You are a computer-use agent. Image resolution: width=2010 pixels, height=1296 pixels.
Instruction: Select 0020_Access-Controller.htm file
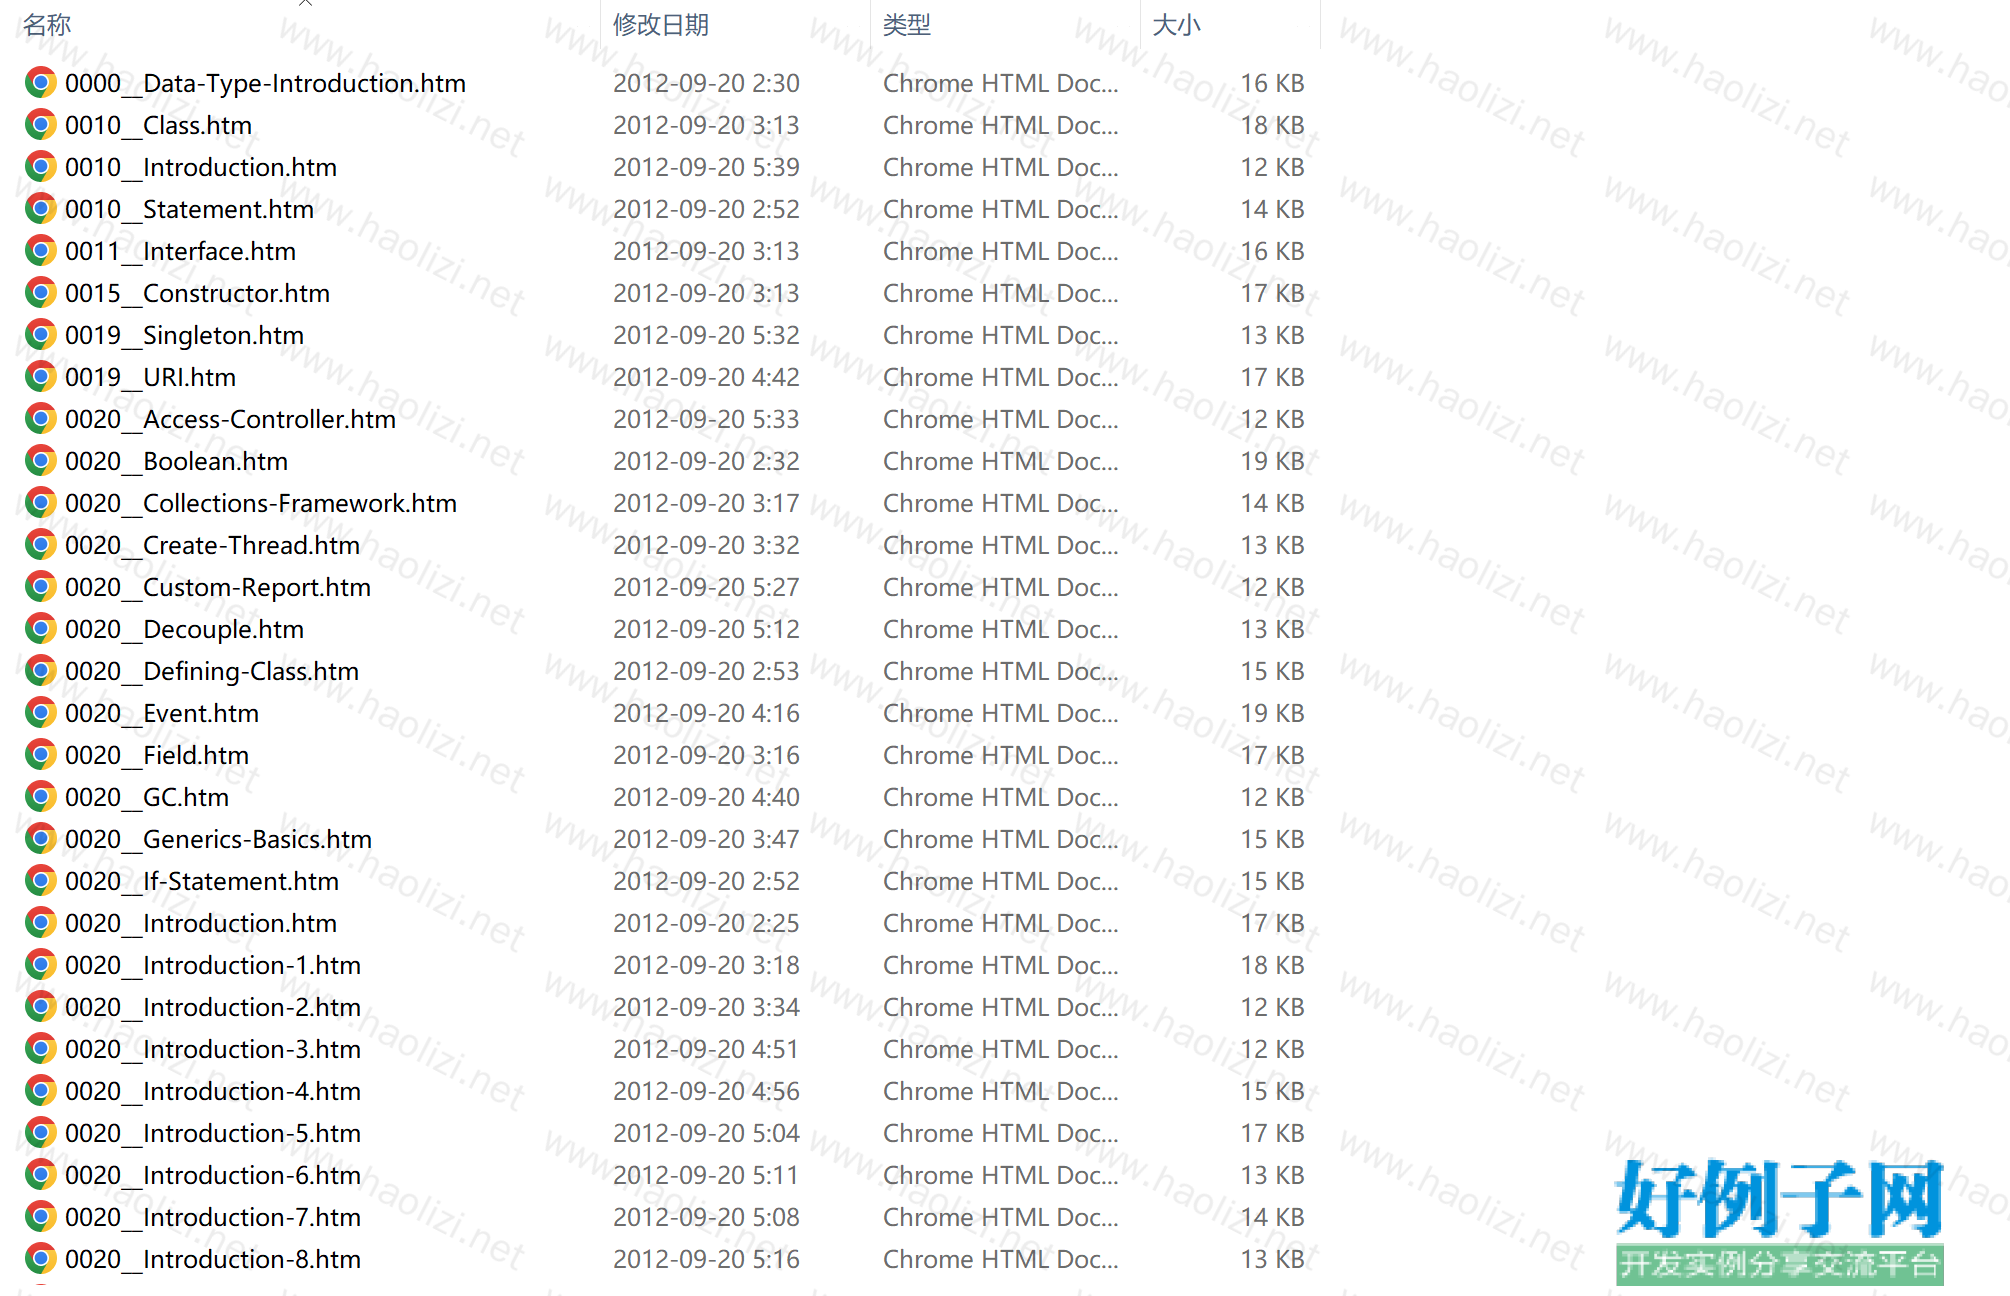coord(230,419)
